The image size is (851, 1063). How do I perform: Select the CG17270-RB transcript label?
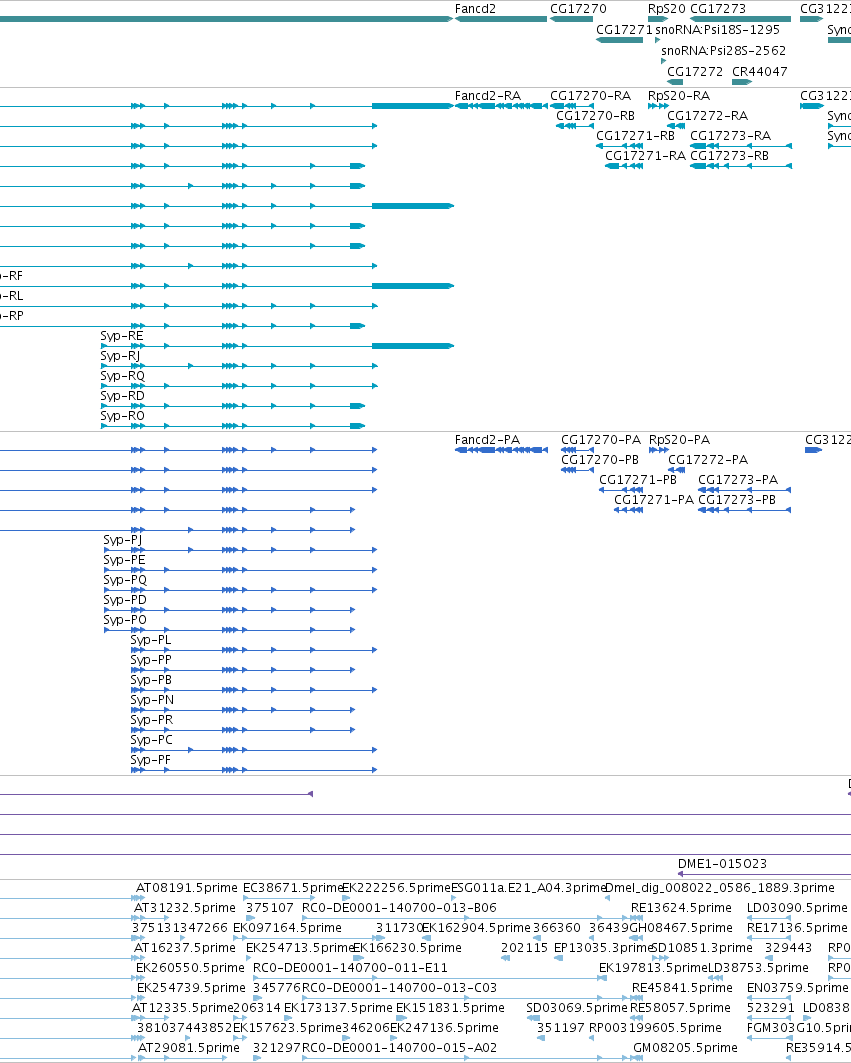tap(595, 116)
